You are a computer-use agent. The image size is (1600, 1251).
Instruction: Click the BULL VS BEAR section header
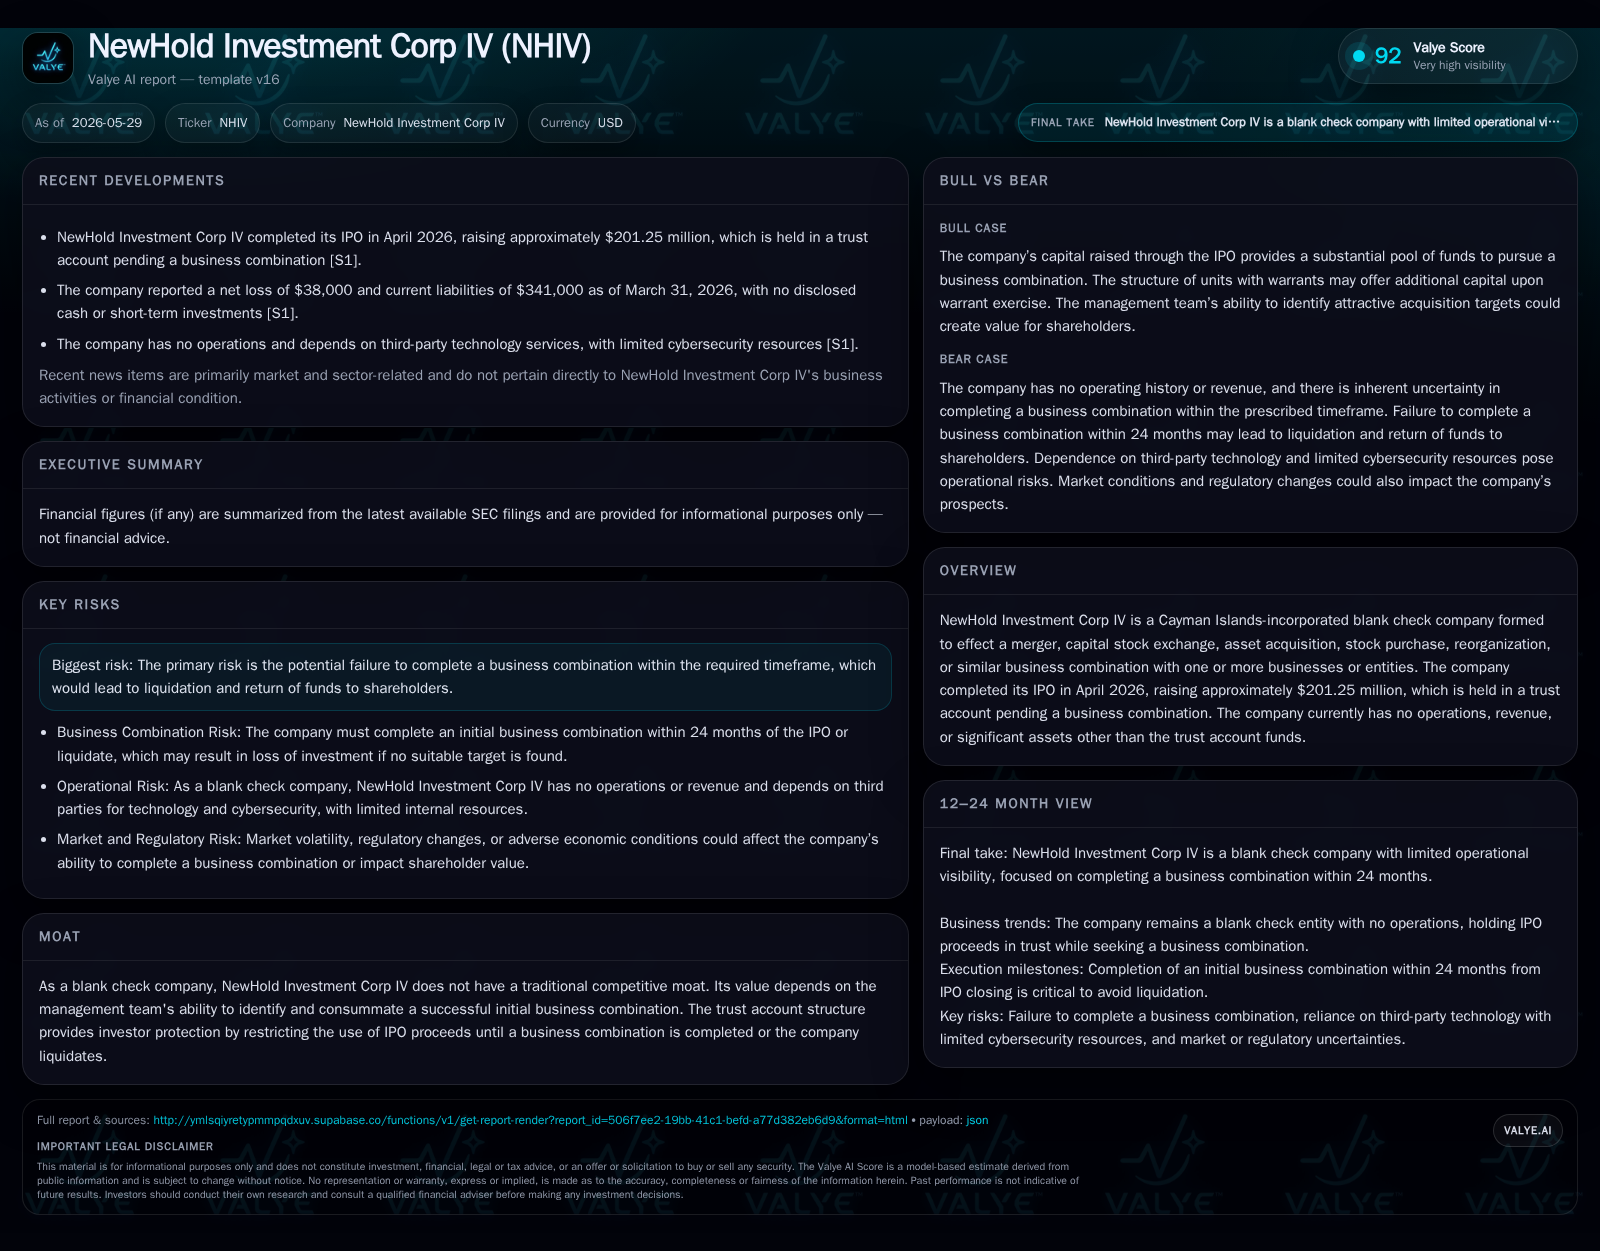994,181
